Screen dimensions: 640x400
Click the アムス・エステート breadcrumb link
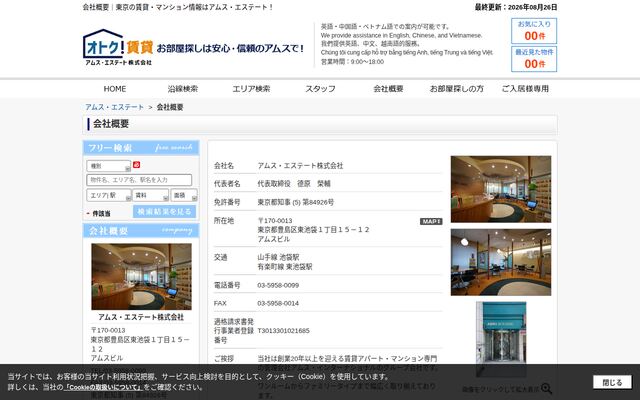[x=114, y=107]
